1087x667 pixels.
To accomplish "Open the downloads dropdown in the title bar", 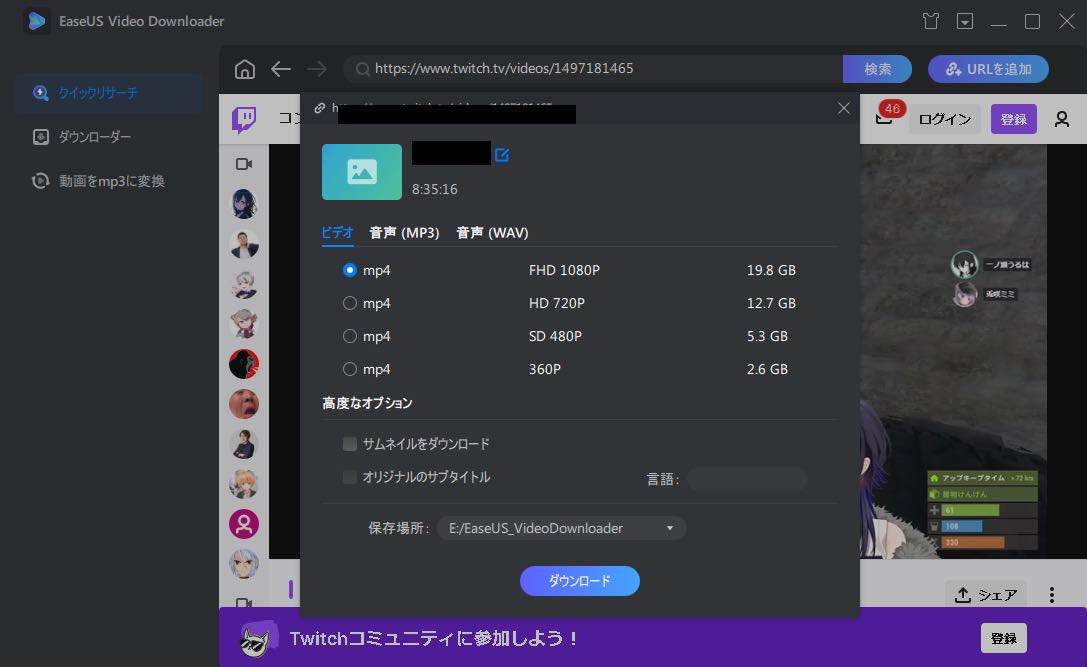I will pyautogui.click(x=965, y=20).
